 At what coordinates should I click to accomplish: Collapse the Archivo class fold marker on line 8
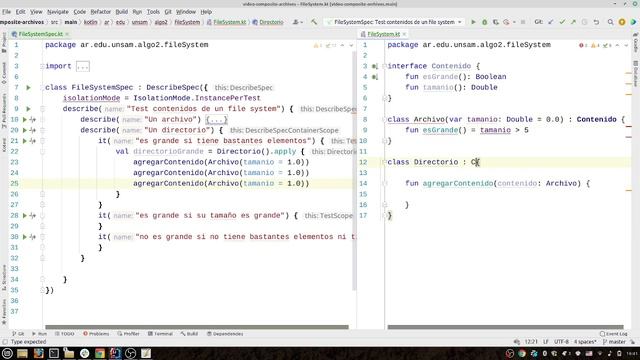384,120
